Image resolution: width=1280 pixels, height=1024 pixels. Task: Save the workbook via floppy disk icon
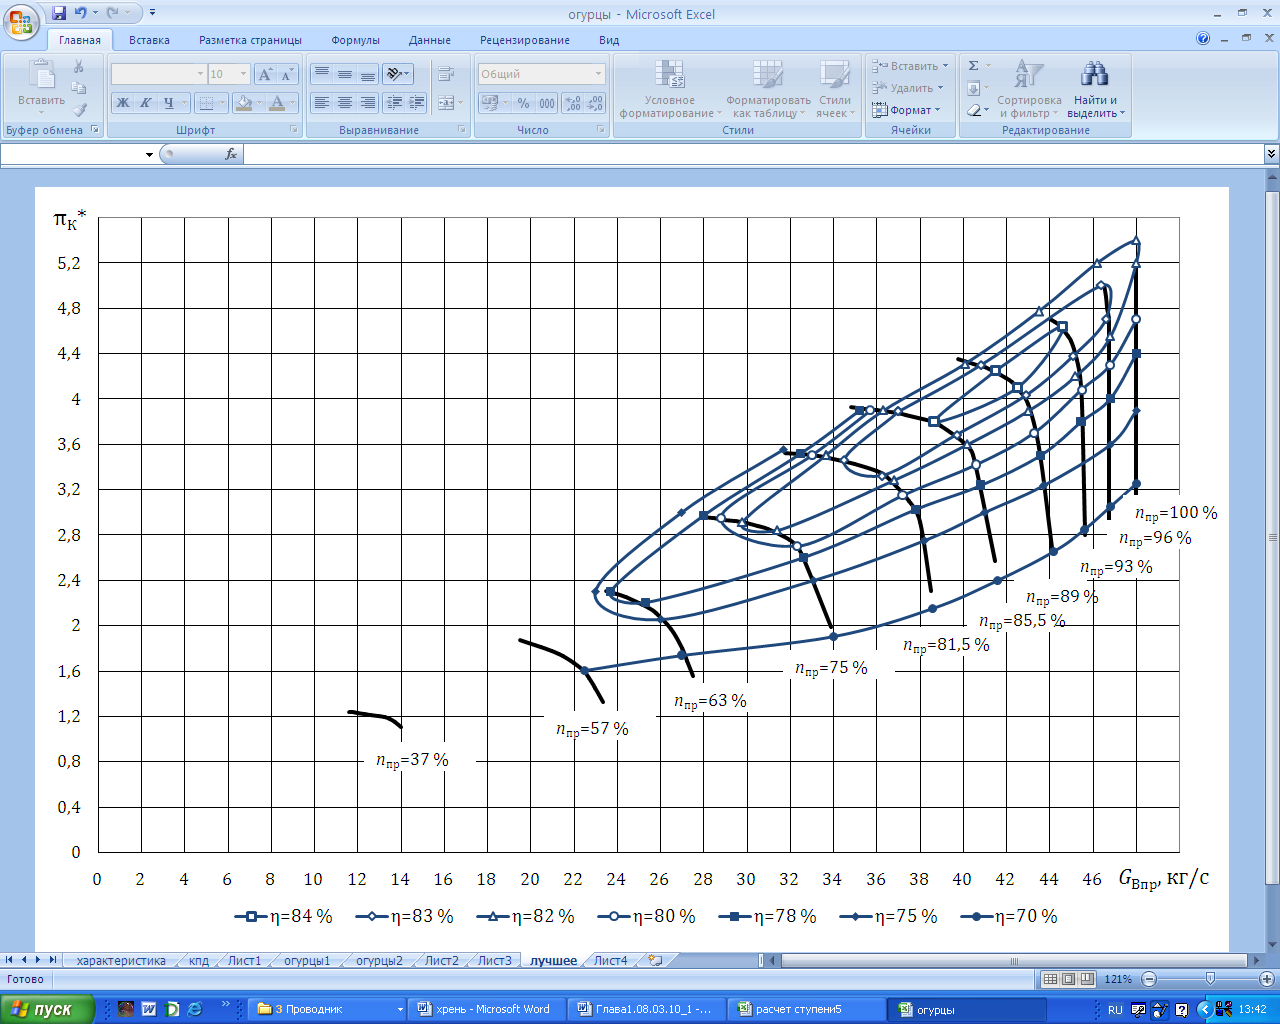59,14
